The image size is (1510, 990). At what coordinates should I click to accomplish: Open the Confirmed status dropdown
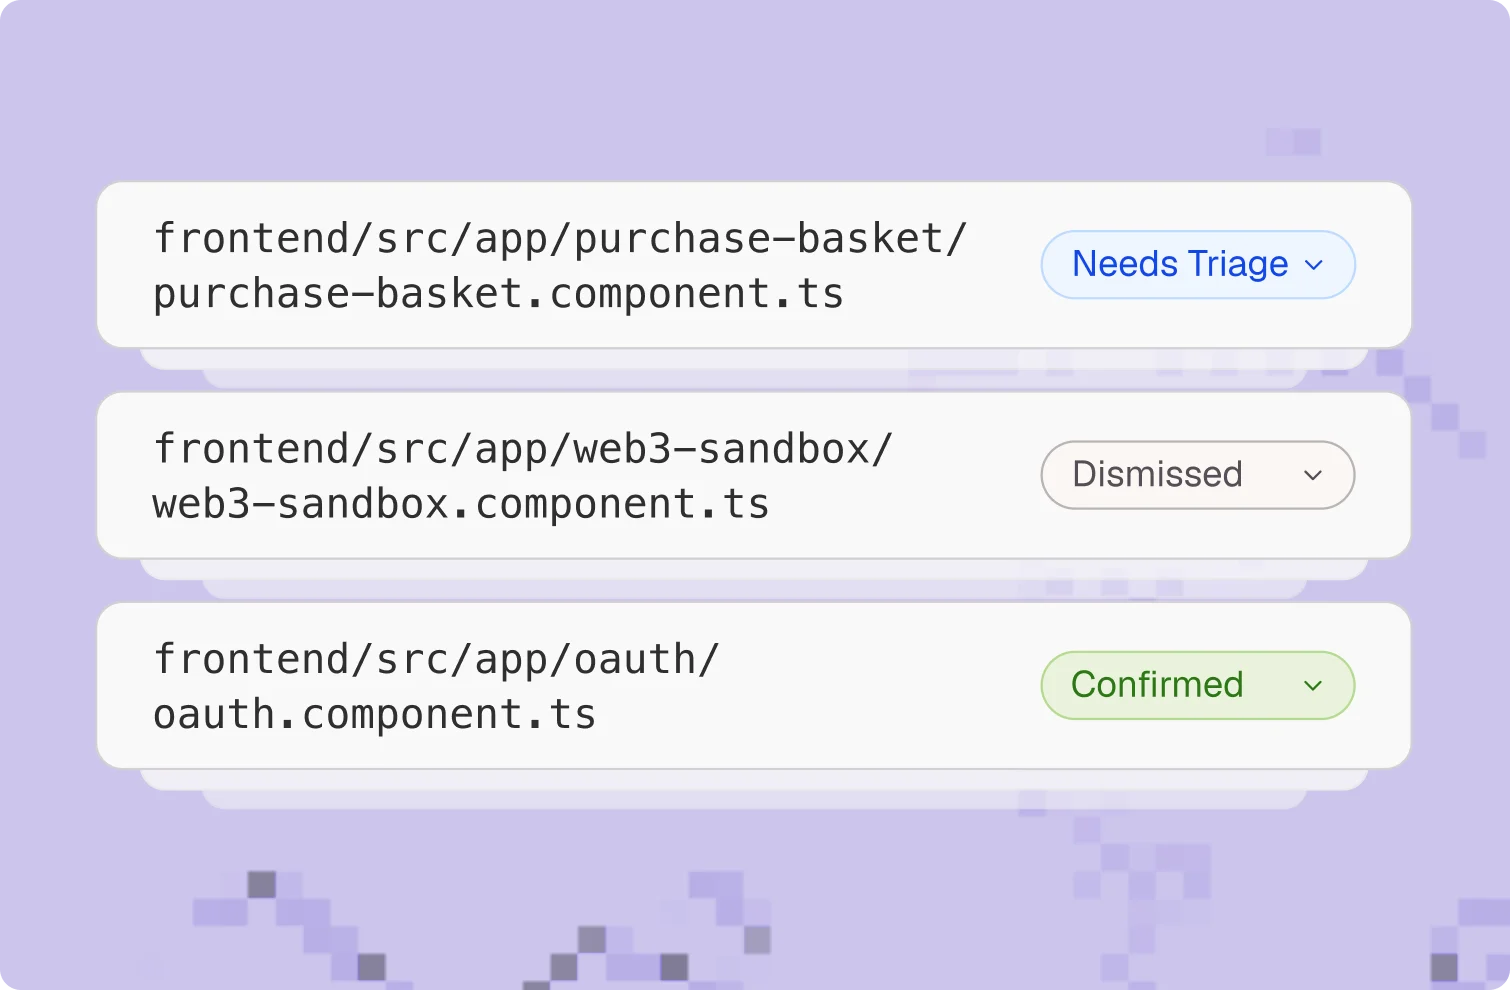pos(1198,685)
